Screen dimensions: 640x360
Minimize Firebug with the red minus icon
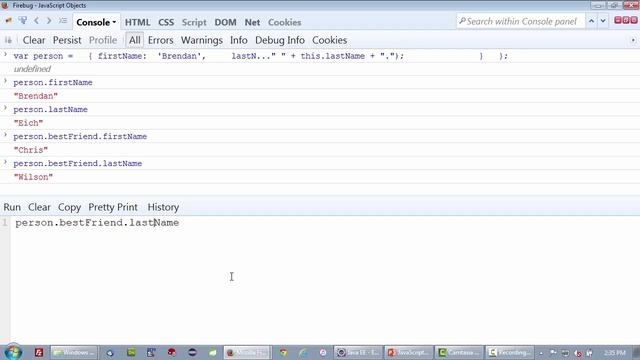pos(618,20)
